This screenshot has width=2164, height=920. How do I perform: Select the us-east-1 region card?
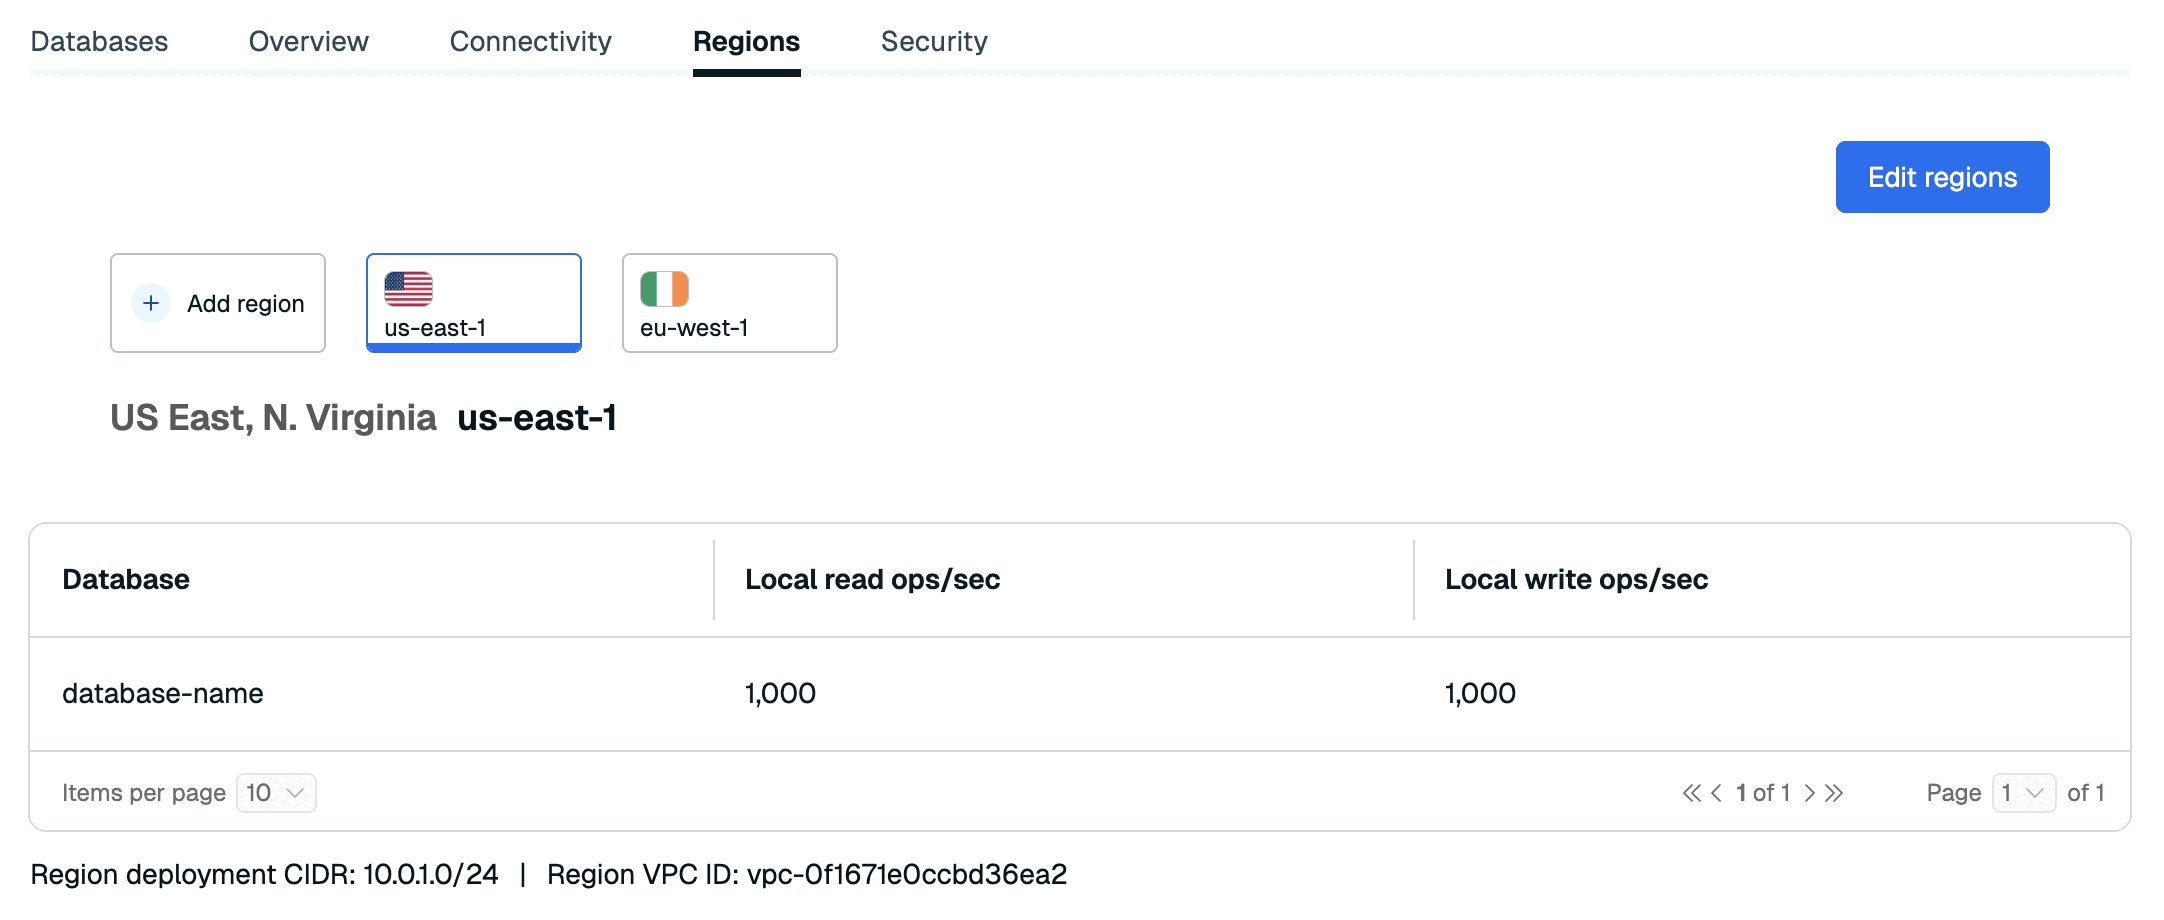[473, 303]
